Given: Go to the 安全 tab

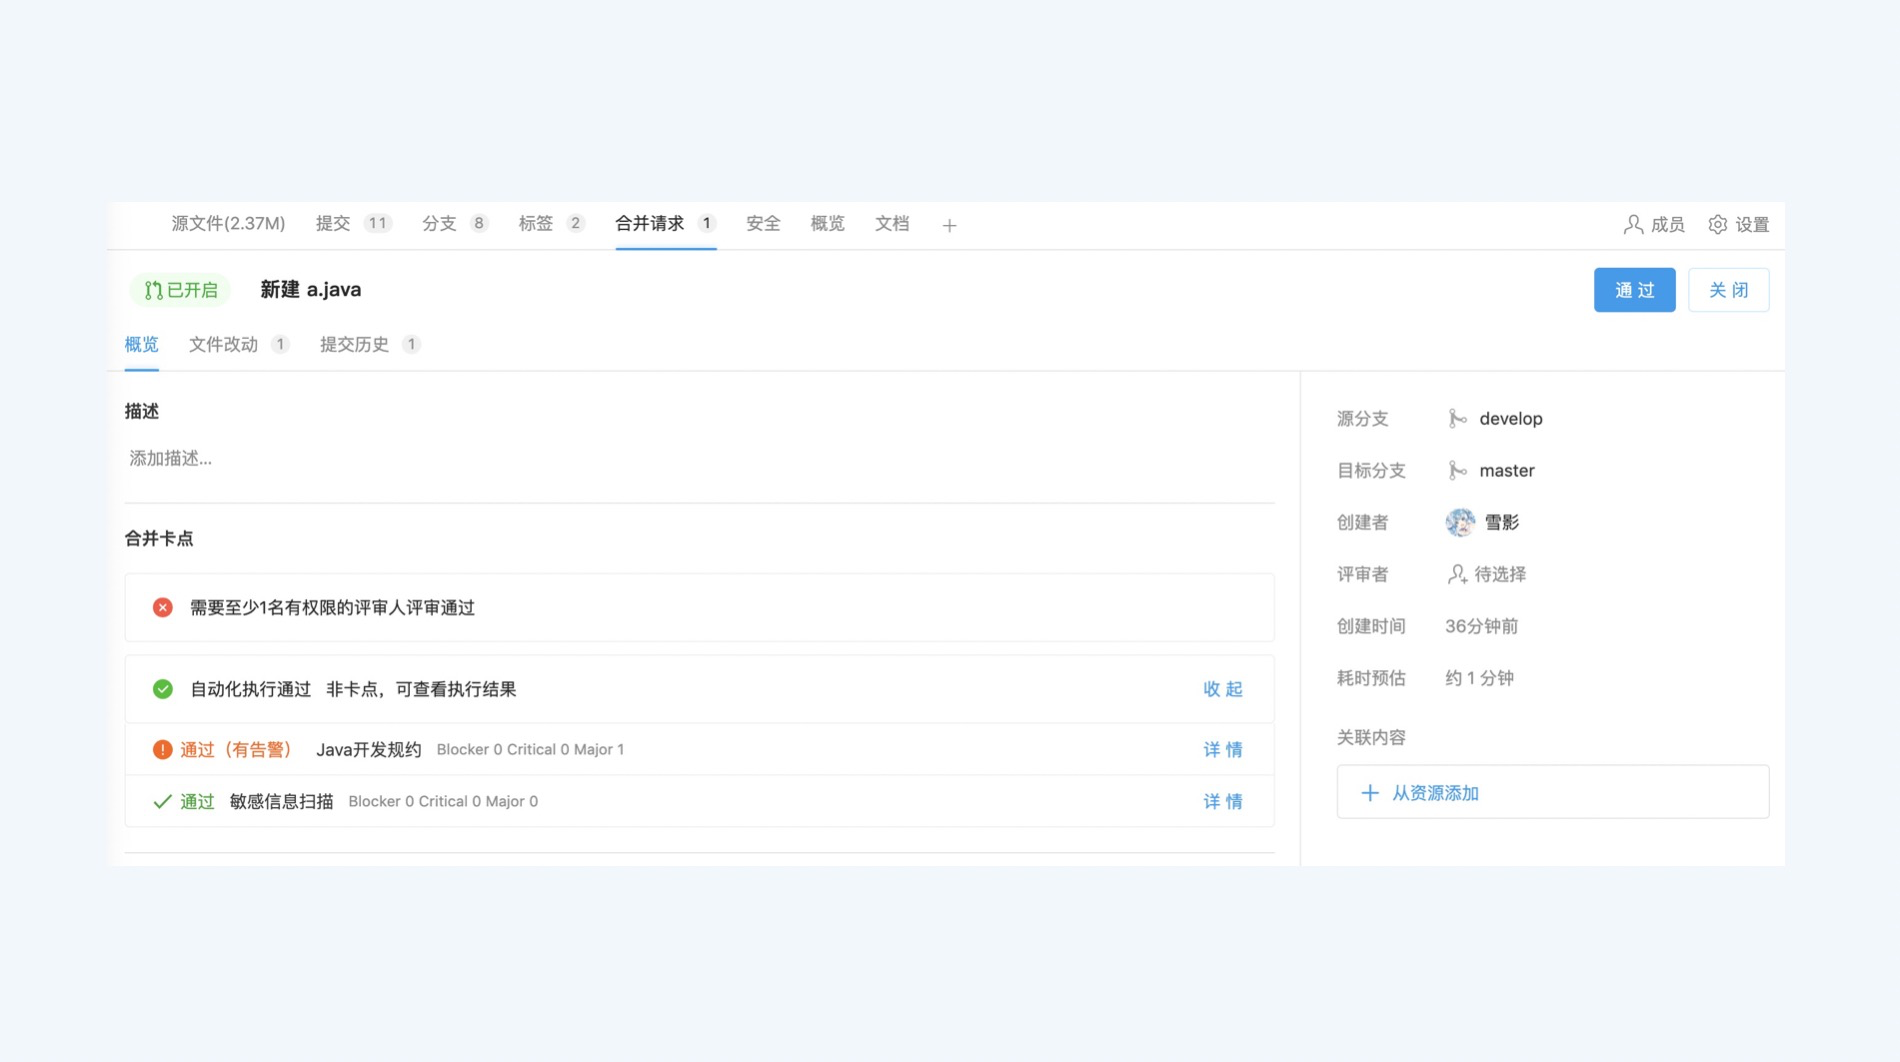Looking at the screenshot, I should coord(763,224).
